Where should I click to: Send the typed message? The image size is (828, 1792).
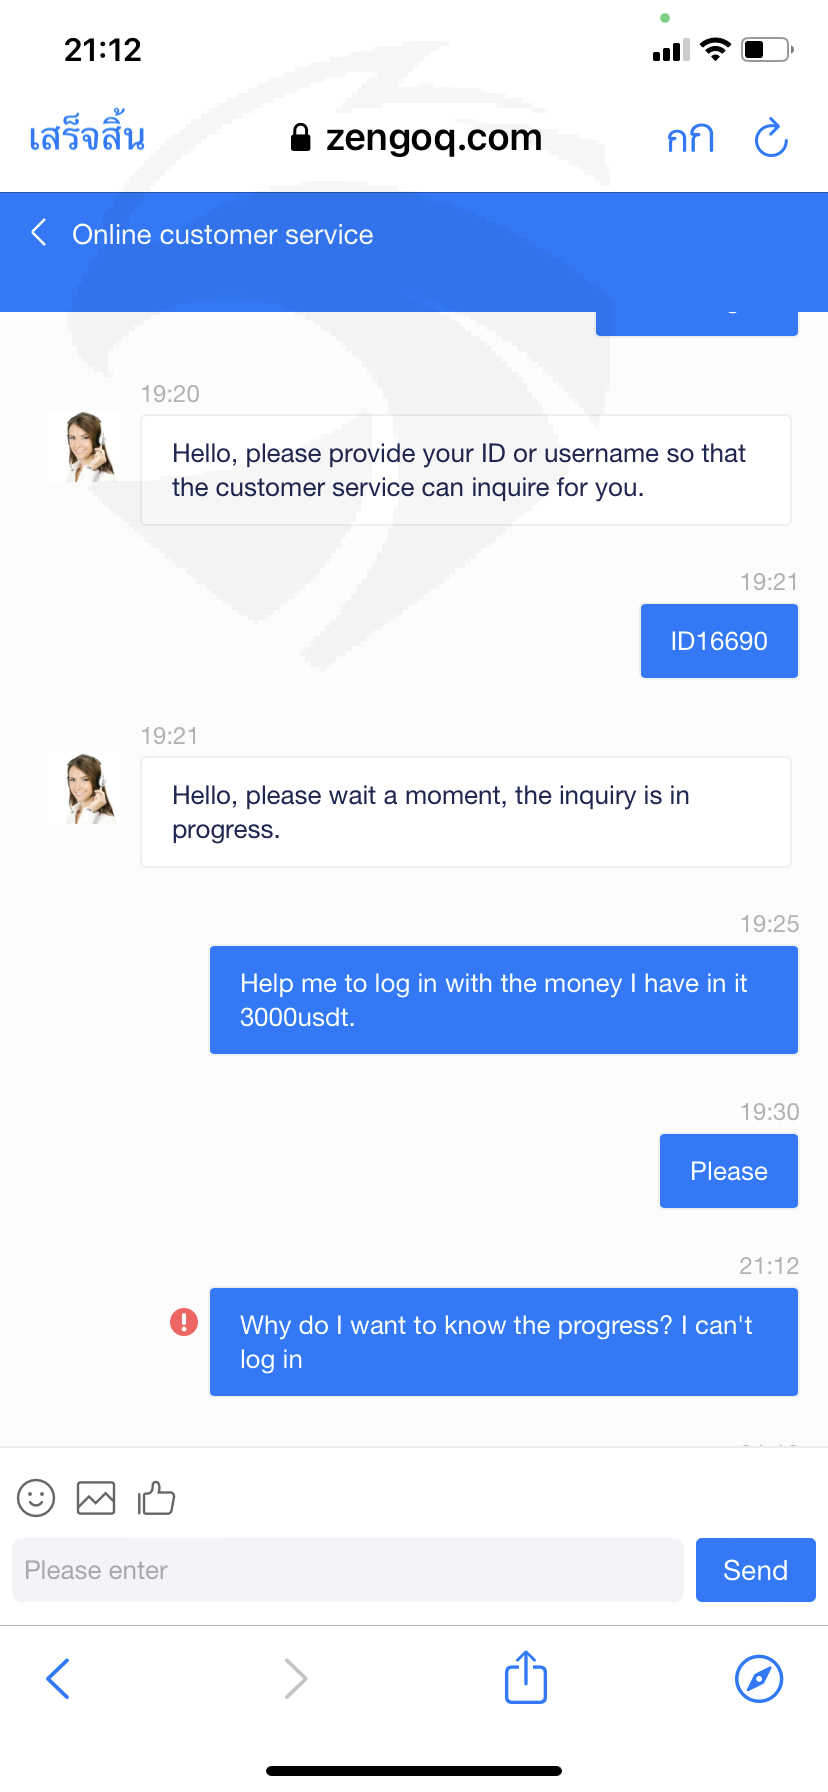[x=756, y=1570]
